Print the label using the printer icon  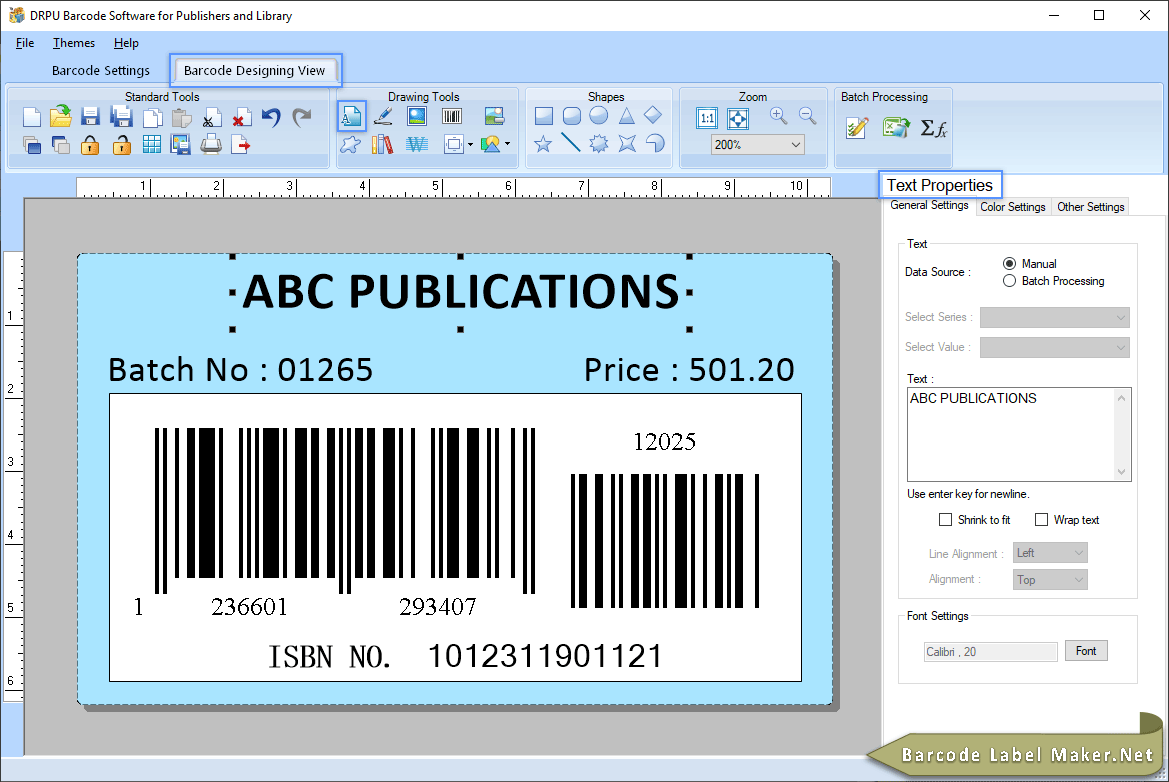pyautogui.click(x=211, y=144)
